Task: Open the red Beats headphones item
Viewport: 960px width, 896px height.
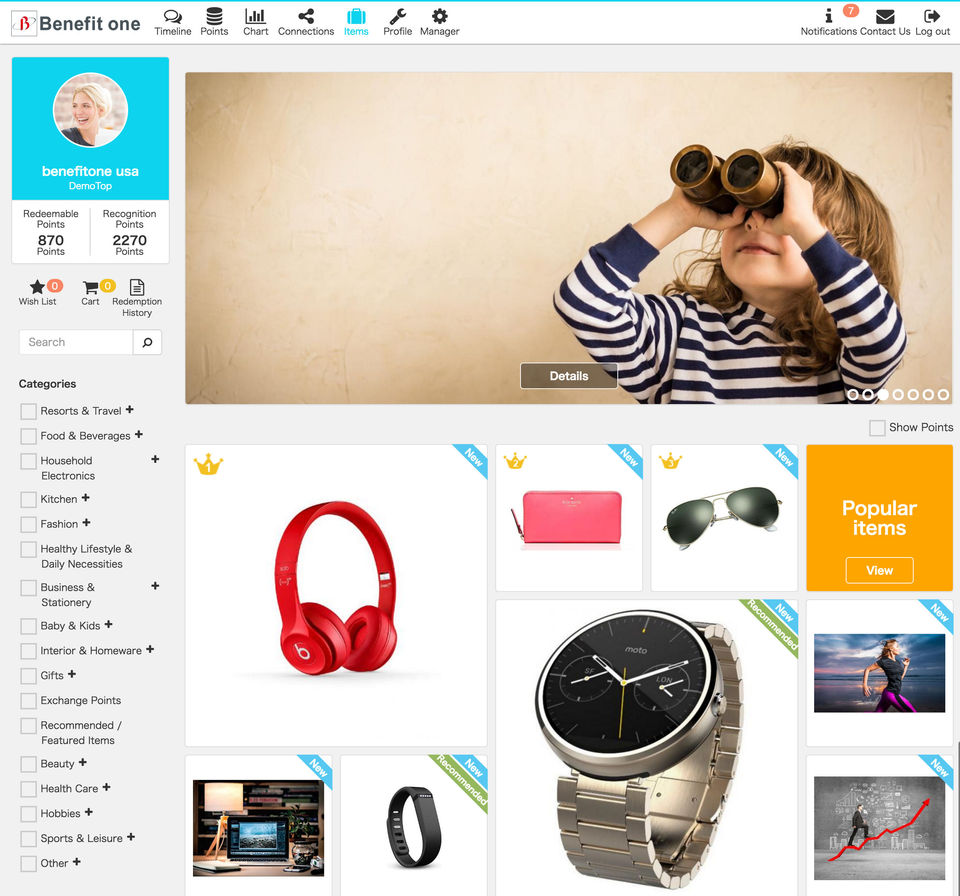Action: [x=336, y=596]
